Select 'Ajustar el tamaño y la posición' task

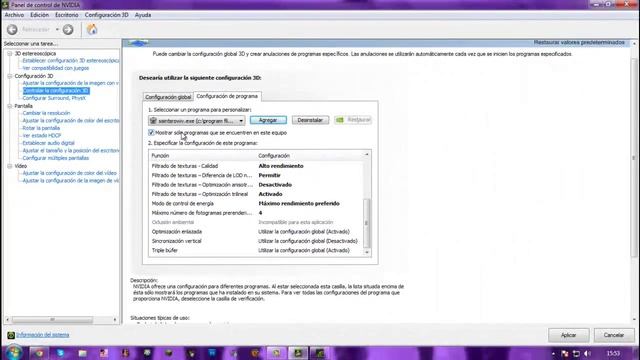click(71, 151)
